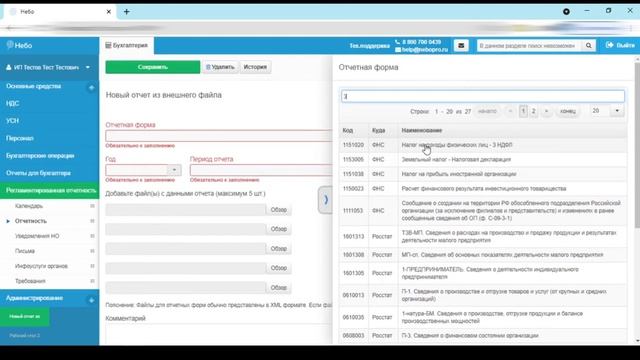This screenshot has width=640, height=360.
Task: Click page 1 in pagination
Action: point(523,111)
